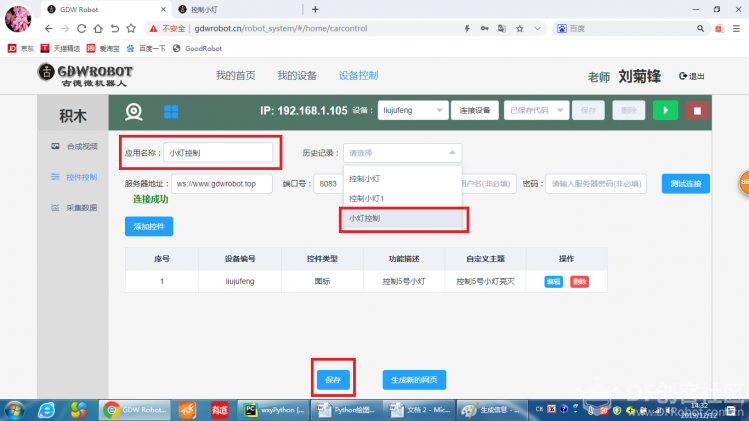Click the browser back arrow
This screenshot has height=421, width=749.
click(x=49, y=29)
